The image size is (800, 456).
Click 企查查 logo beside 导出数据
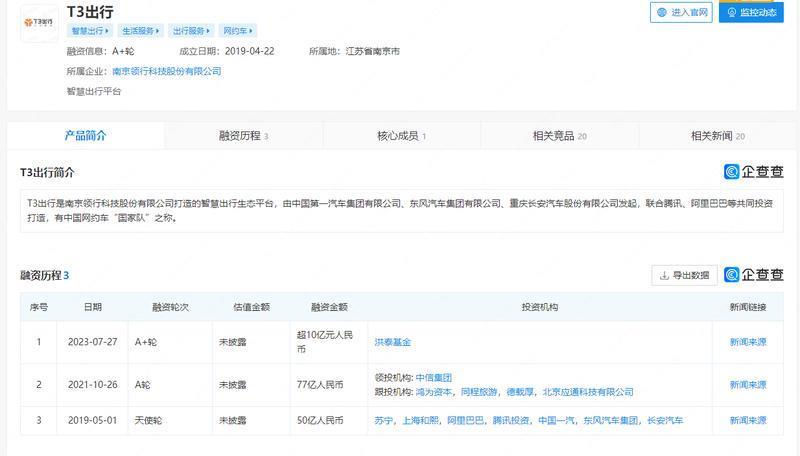click(x=754, y=275)
